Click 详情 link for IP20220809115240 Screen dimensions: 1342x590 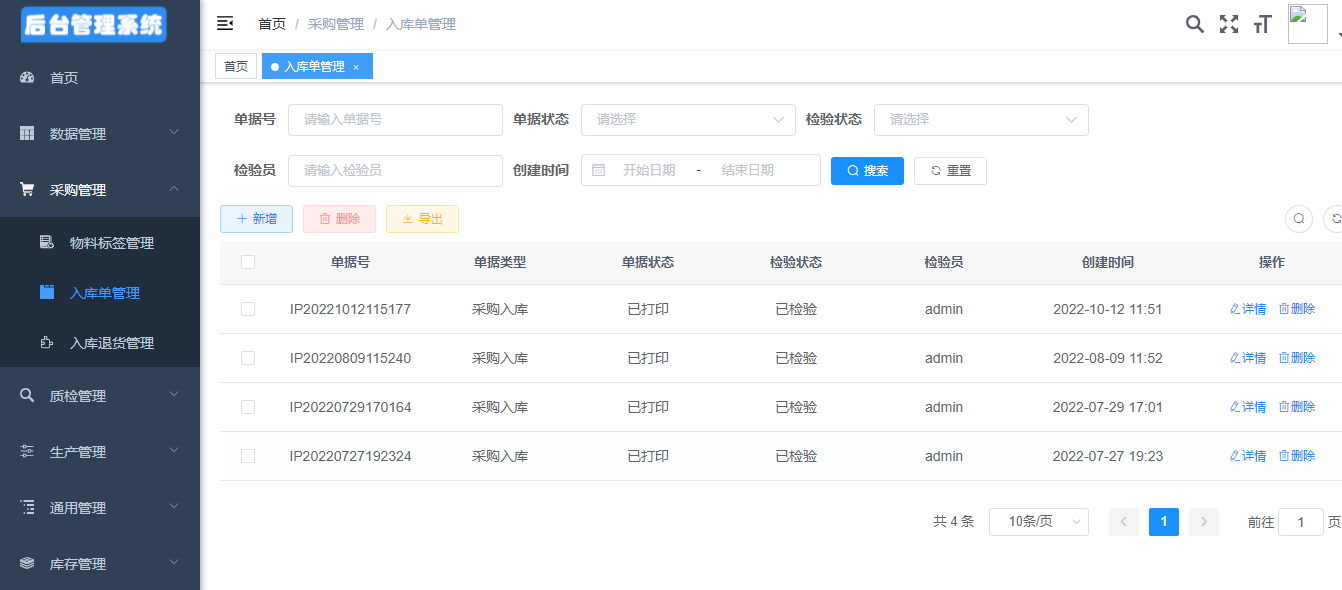(x=1248, y=358)
